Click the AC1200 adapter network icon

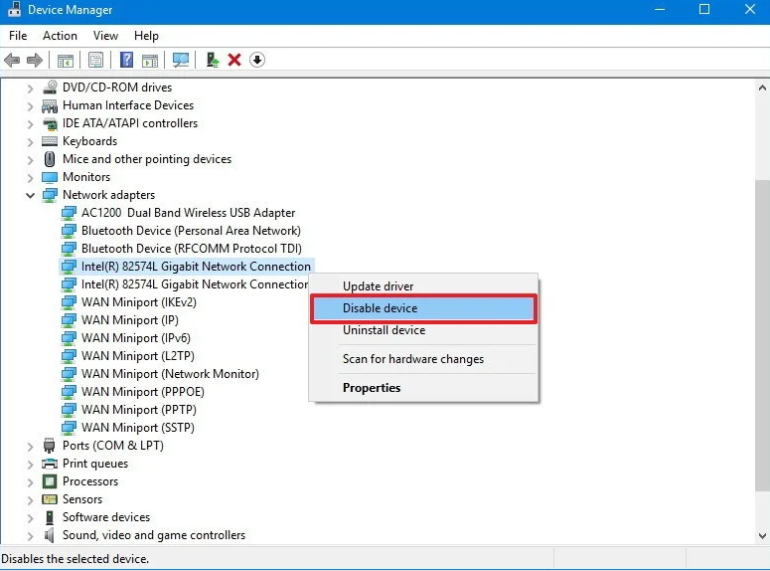(69, 213)
